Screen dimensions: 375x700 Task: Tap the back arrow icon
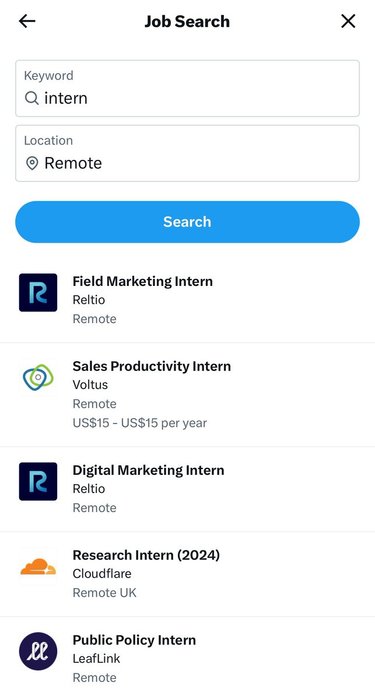[x=27, y=21]
